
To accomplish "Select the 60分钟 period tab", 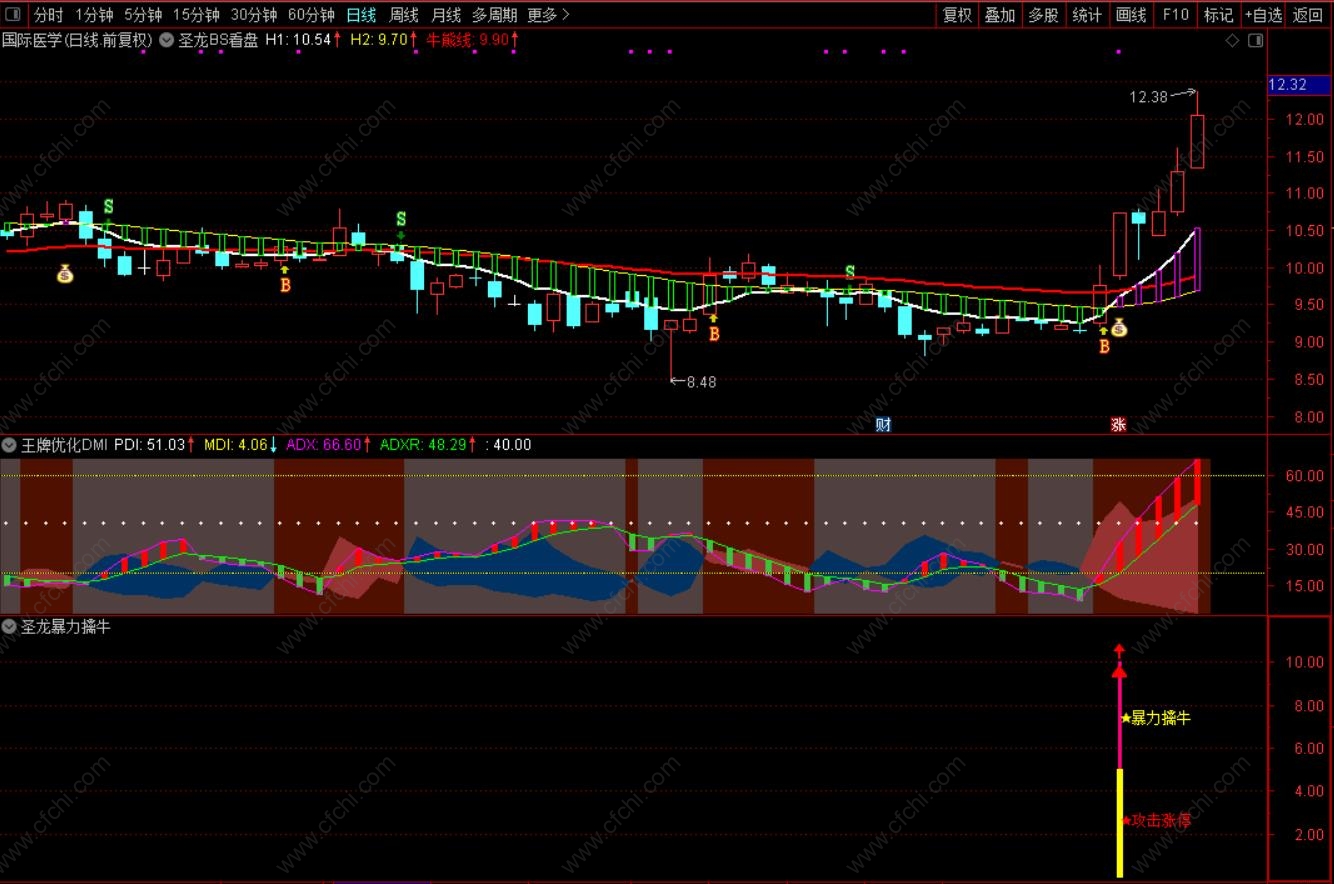I will coord(311,15).
